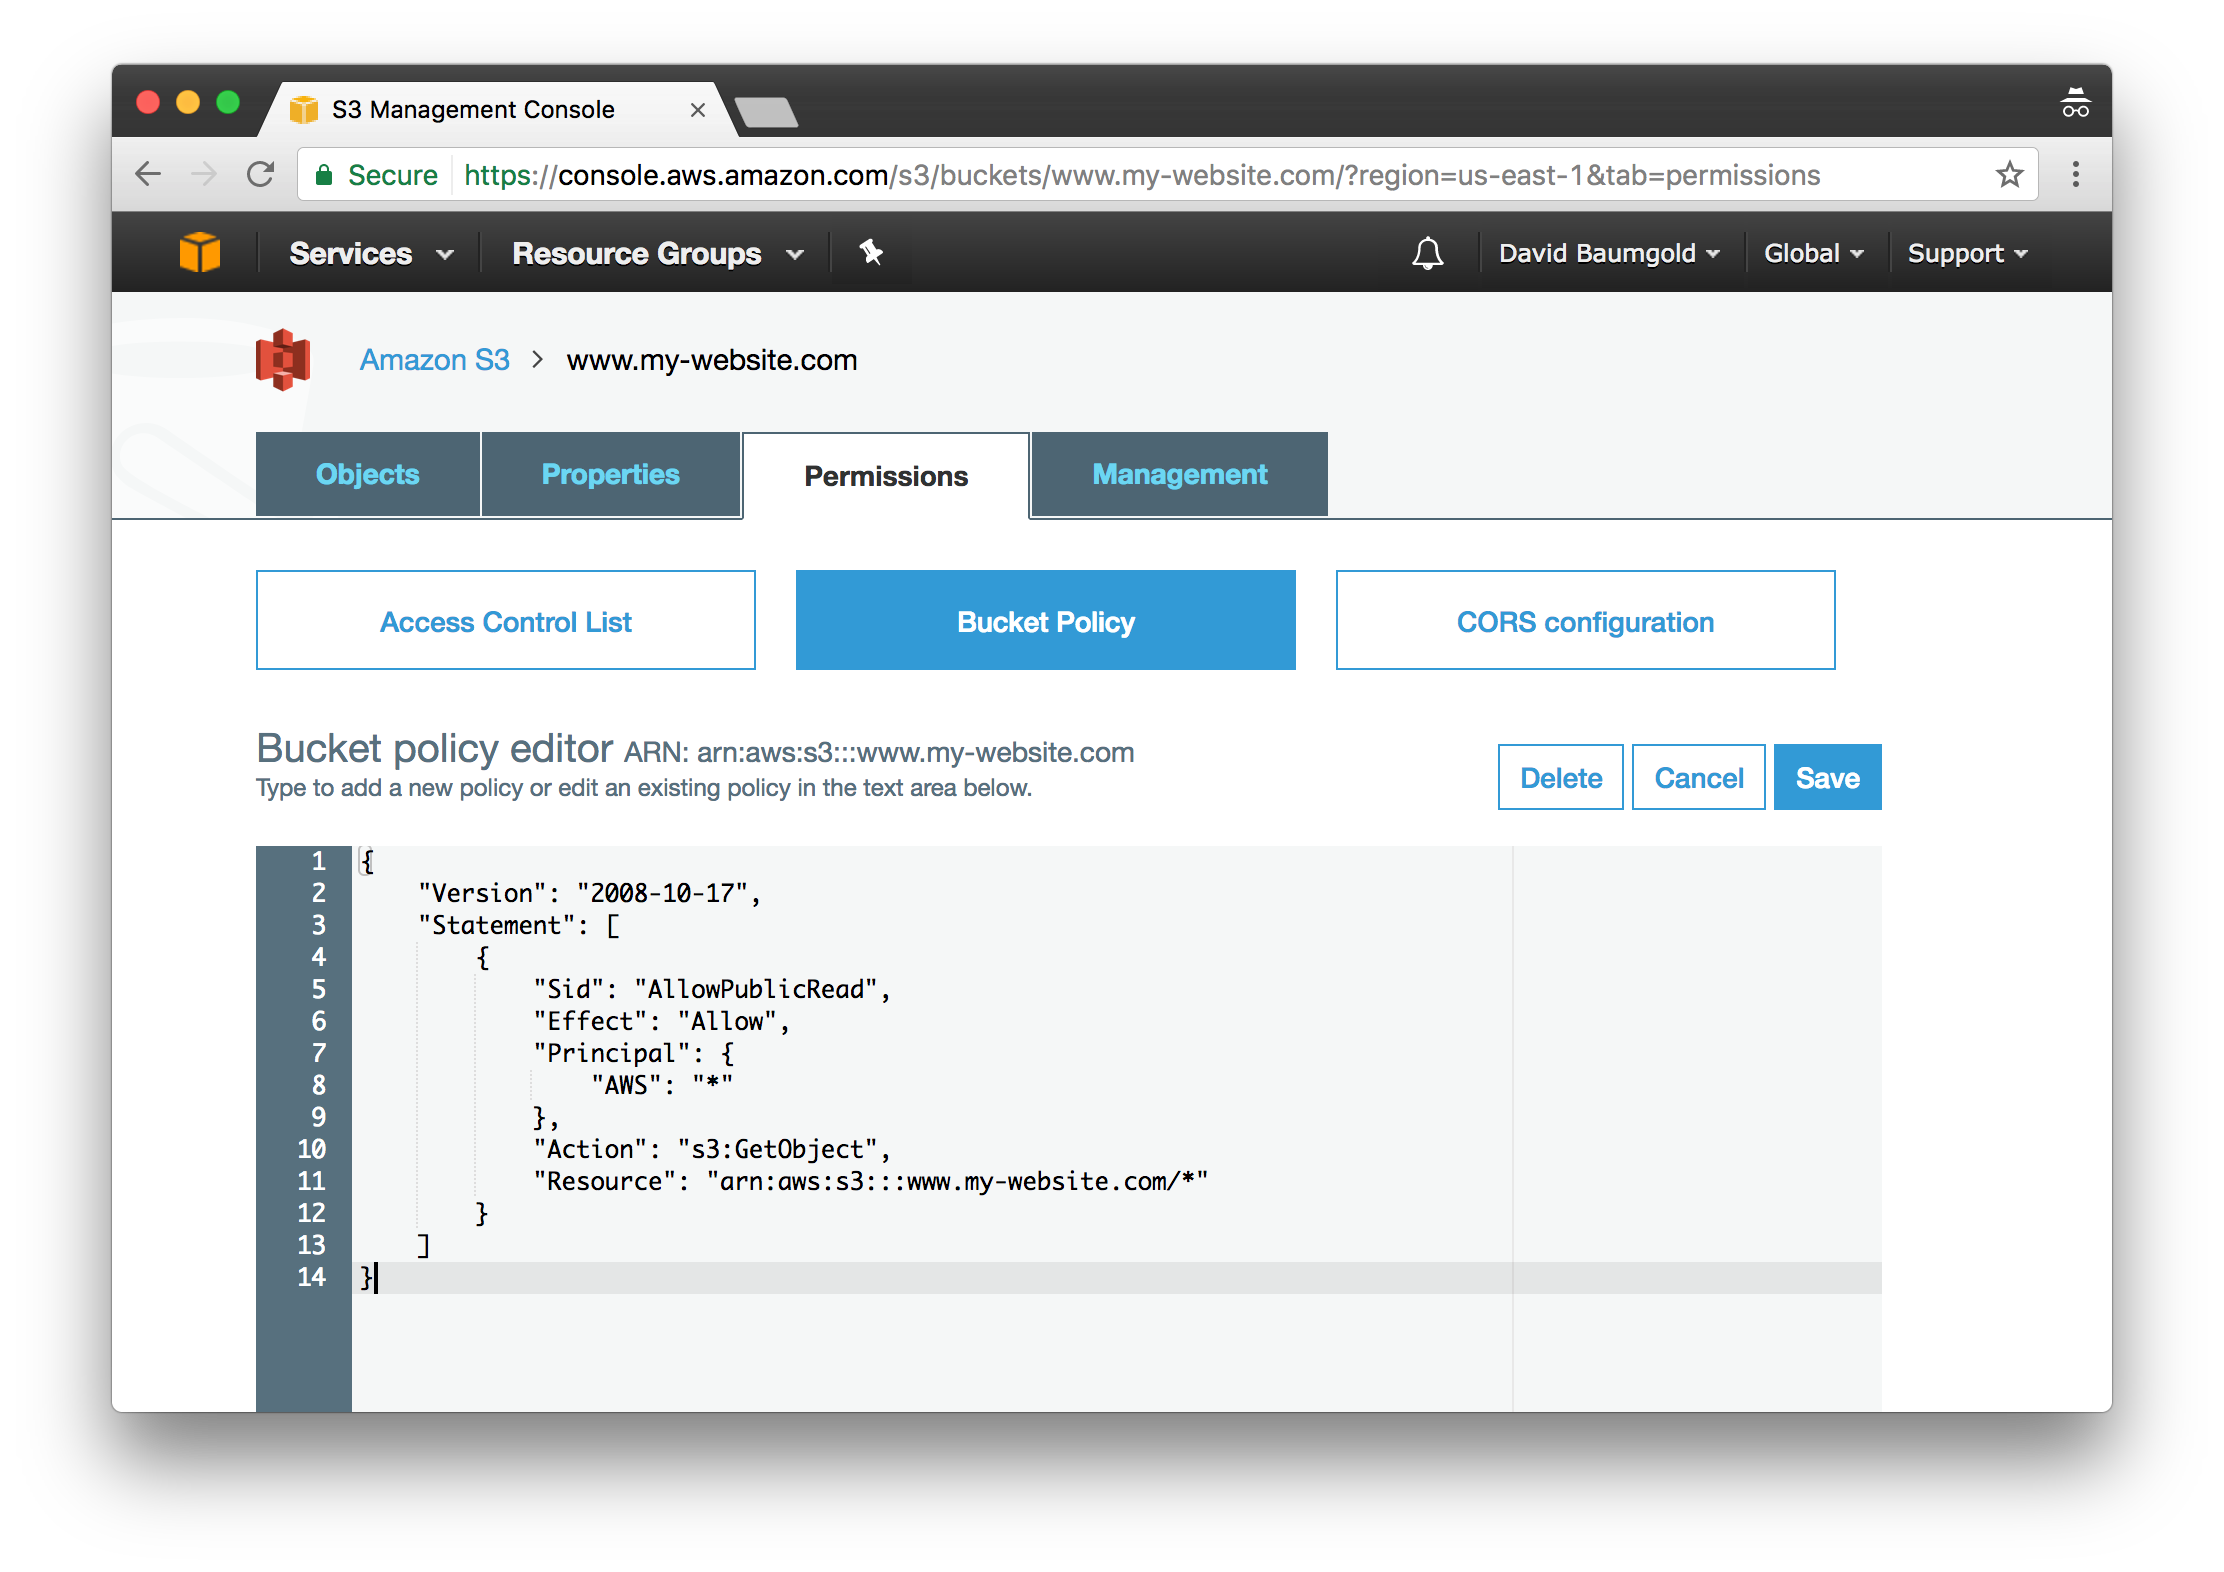The image size is (2224, 1572).
Task: Open the Support dropdown menu
Action: tap(1967, 253)
